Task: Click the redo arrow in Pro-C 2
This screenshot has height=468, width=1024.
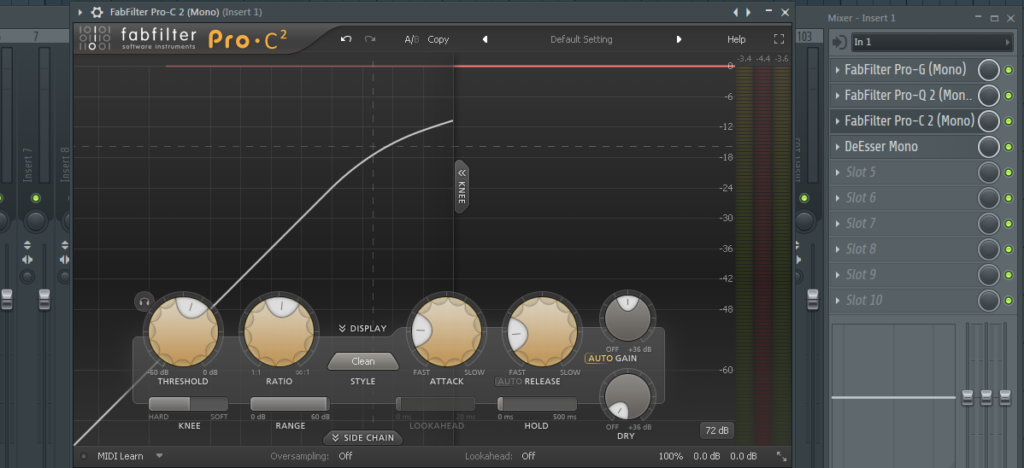Action: click(x=370, y=39)
